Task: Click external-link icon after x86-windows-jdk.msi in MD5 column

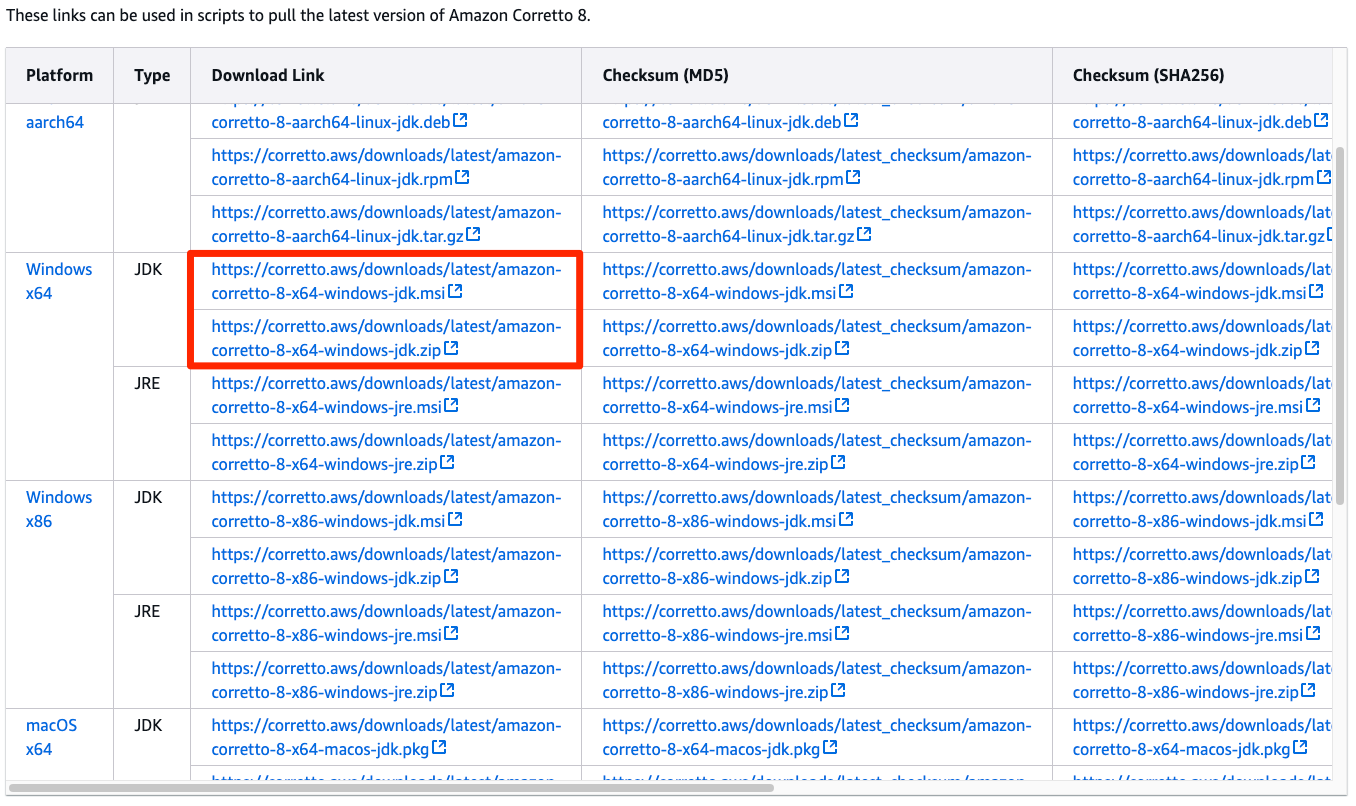Action: point(847,520)
